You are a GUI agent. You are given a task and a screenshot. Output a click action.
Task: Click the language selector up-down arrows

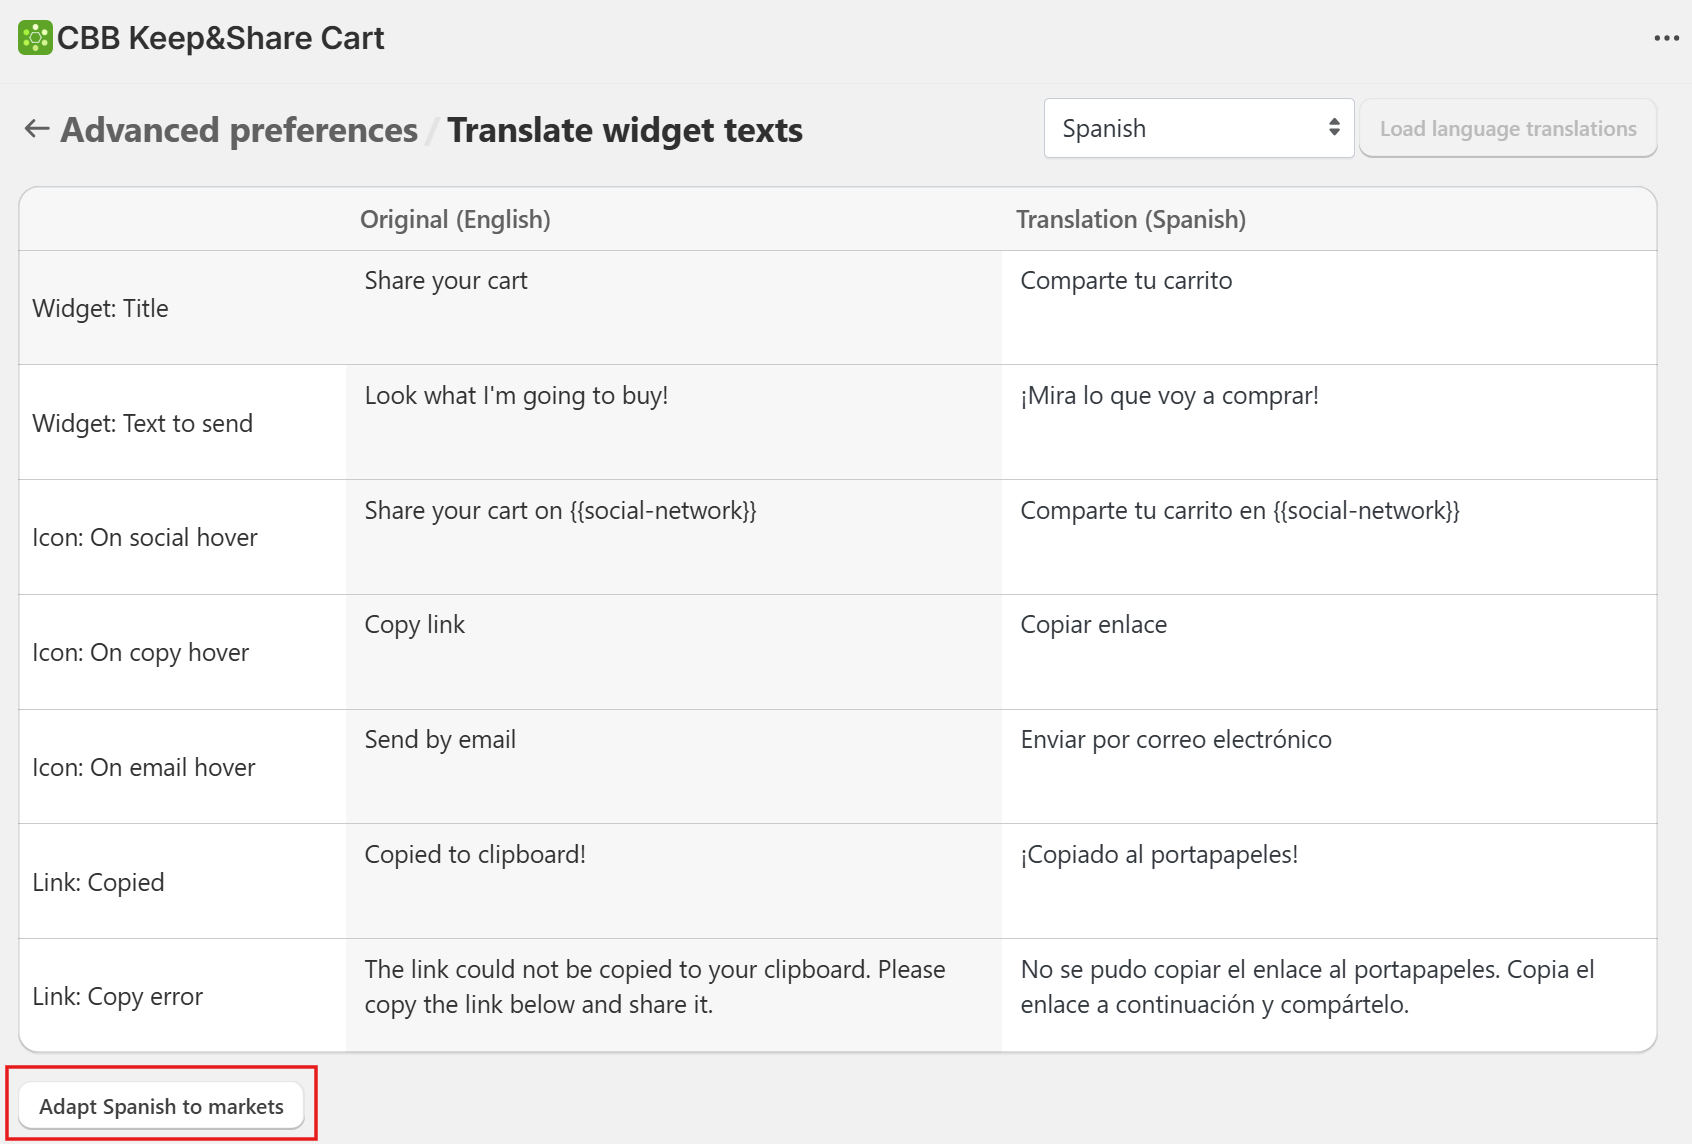point(1334,128)
